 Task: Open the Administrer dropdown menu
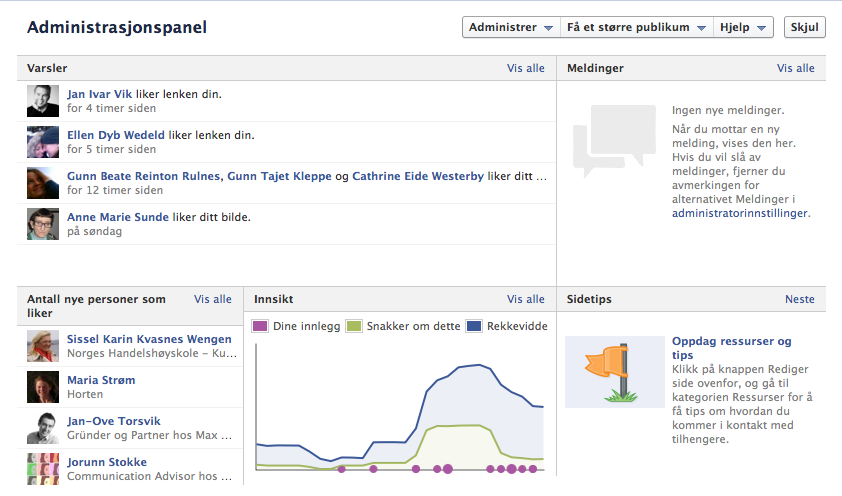tap(511, 28)
